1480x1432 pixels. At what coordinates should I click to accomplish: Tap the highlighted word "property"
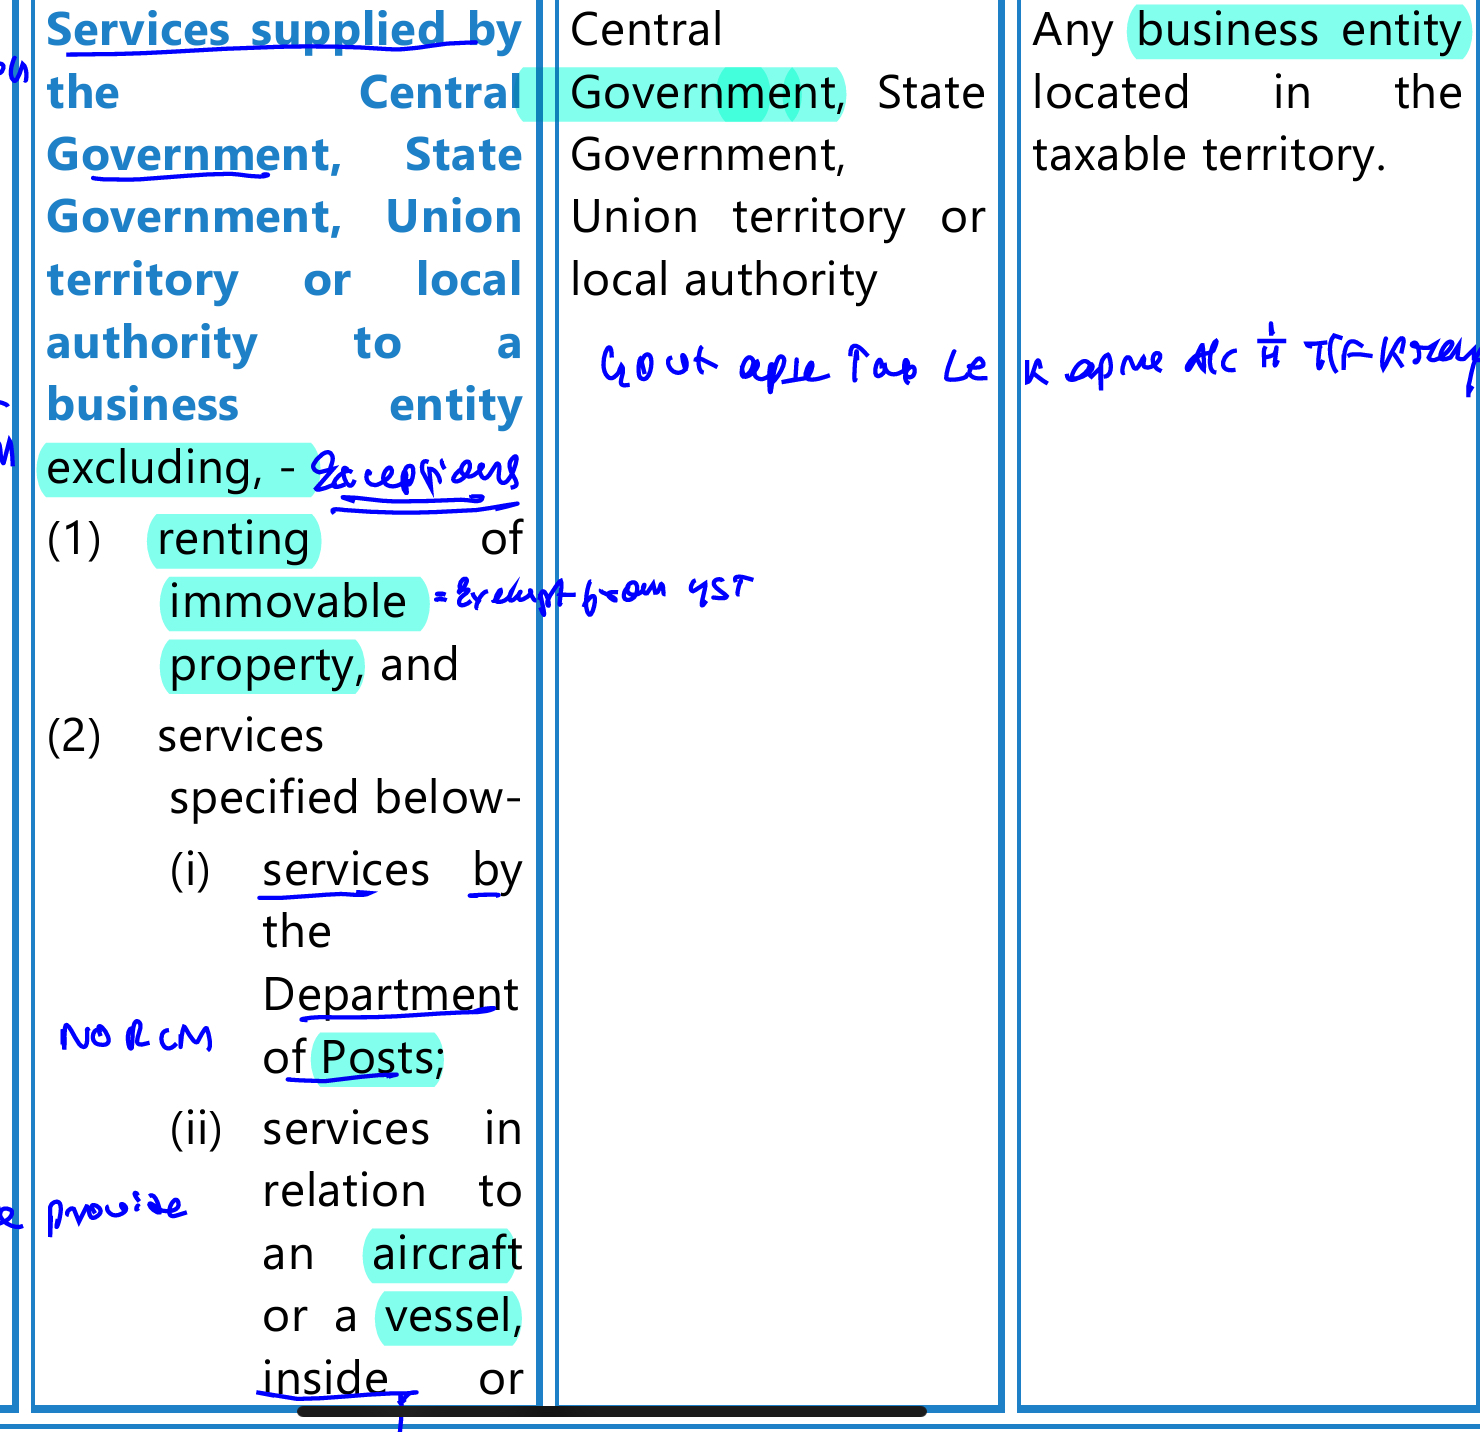tap(261, 666)
